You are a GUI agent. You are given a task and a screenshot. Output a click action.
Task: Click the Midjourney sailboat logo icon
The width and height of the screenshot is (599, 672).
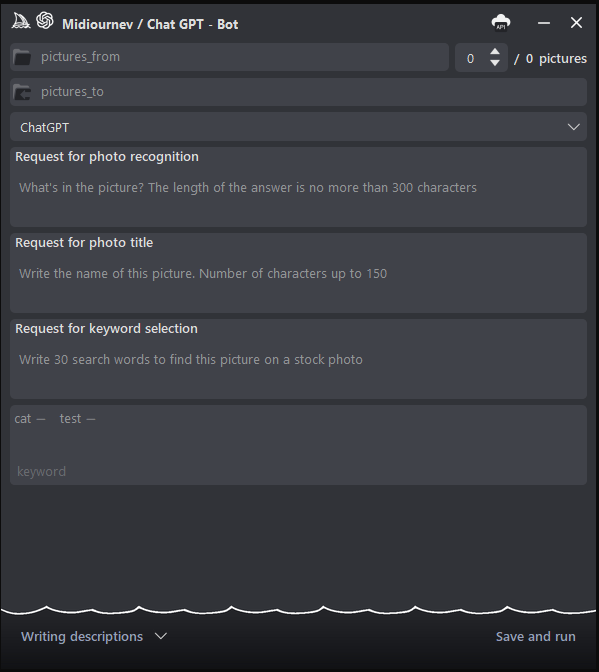click(21, 21)
